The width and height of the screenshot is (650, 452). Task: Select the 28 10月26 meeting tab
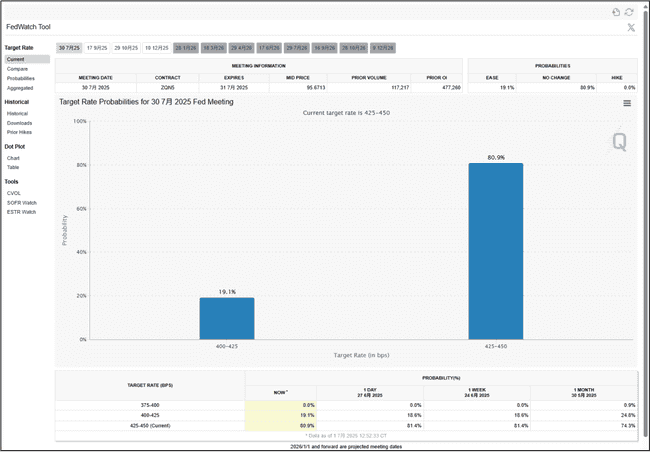pyautogui.click(x=354, y=48)
